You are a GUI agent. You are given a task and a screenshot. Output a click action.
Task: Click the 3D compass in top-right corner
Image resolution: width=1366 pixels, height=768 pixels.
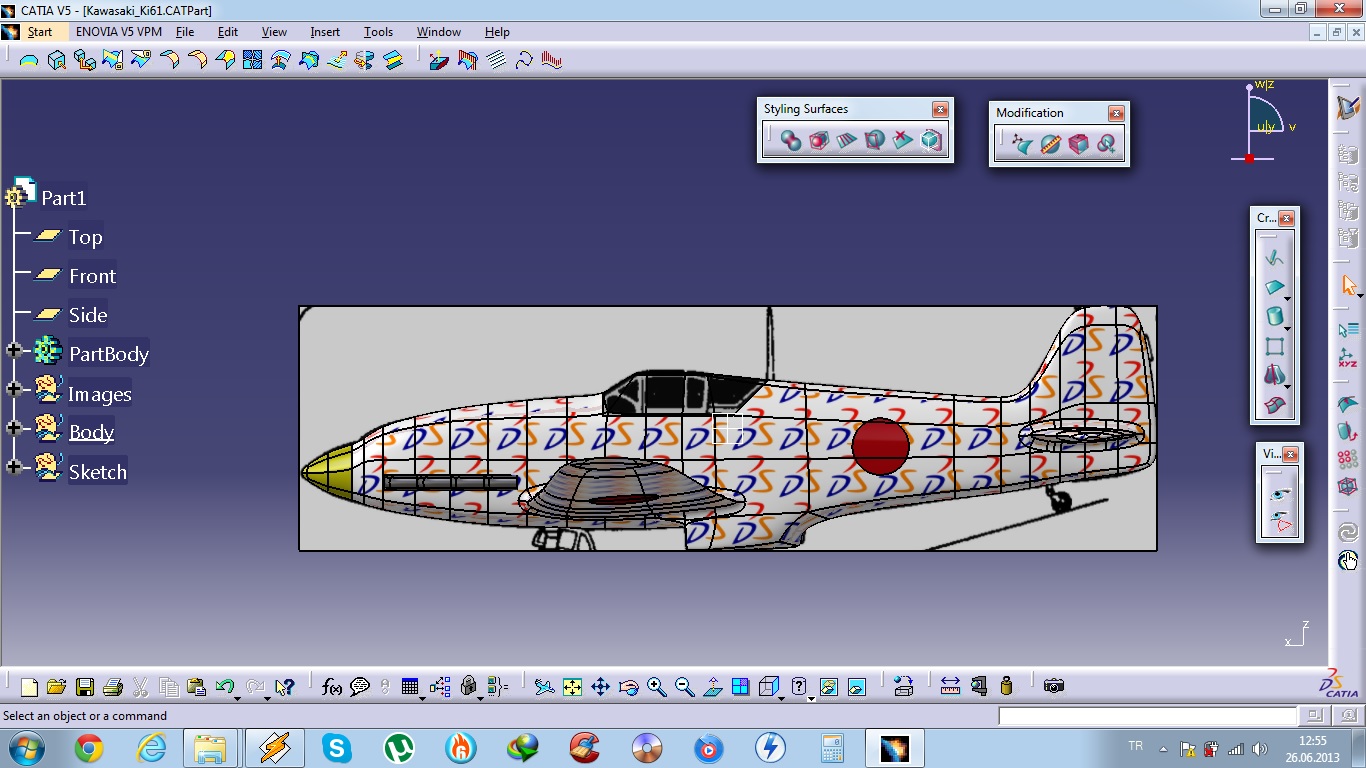click(x=1263, y=122)
